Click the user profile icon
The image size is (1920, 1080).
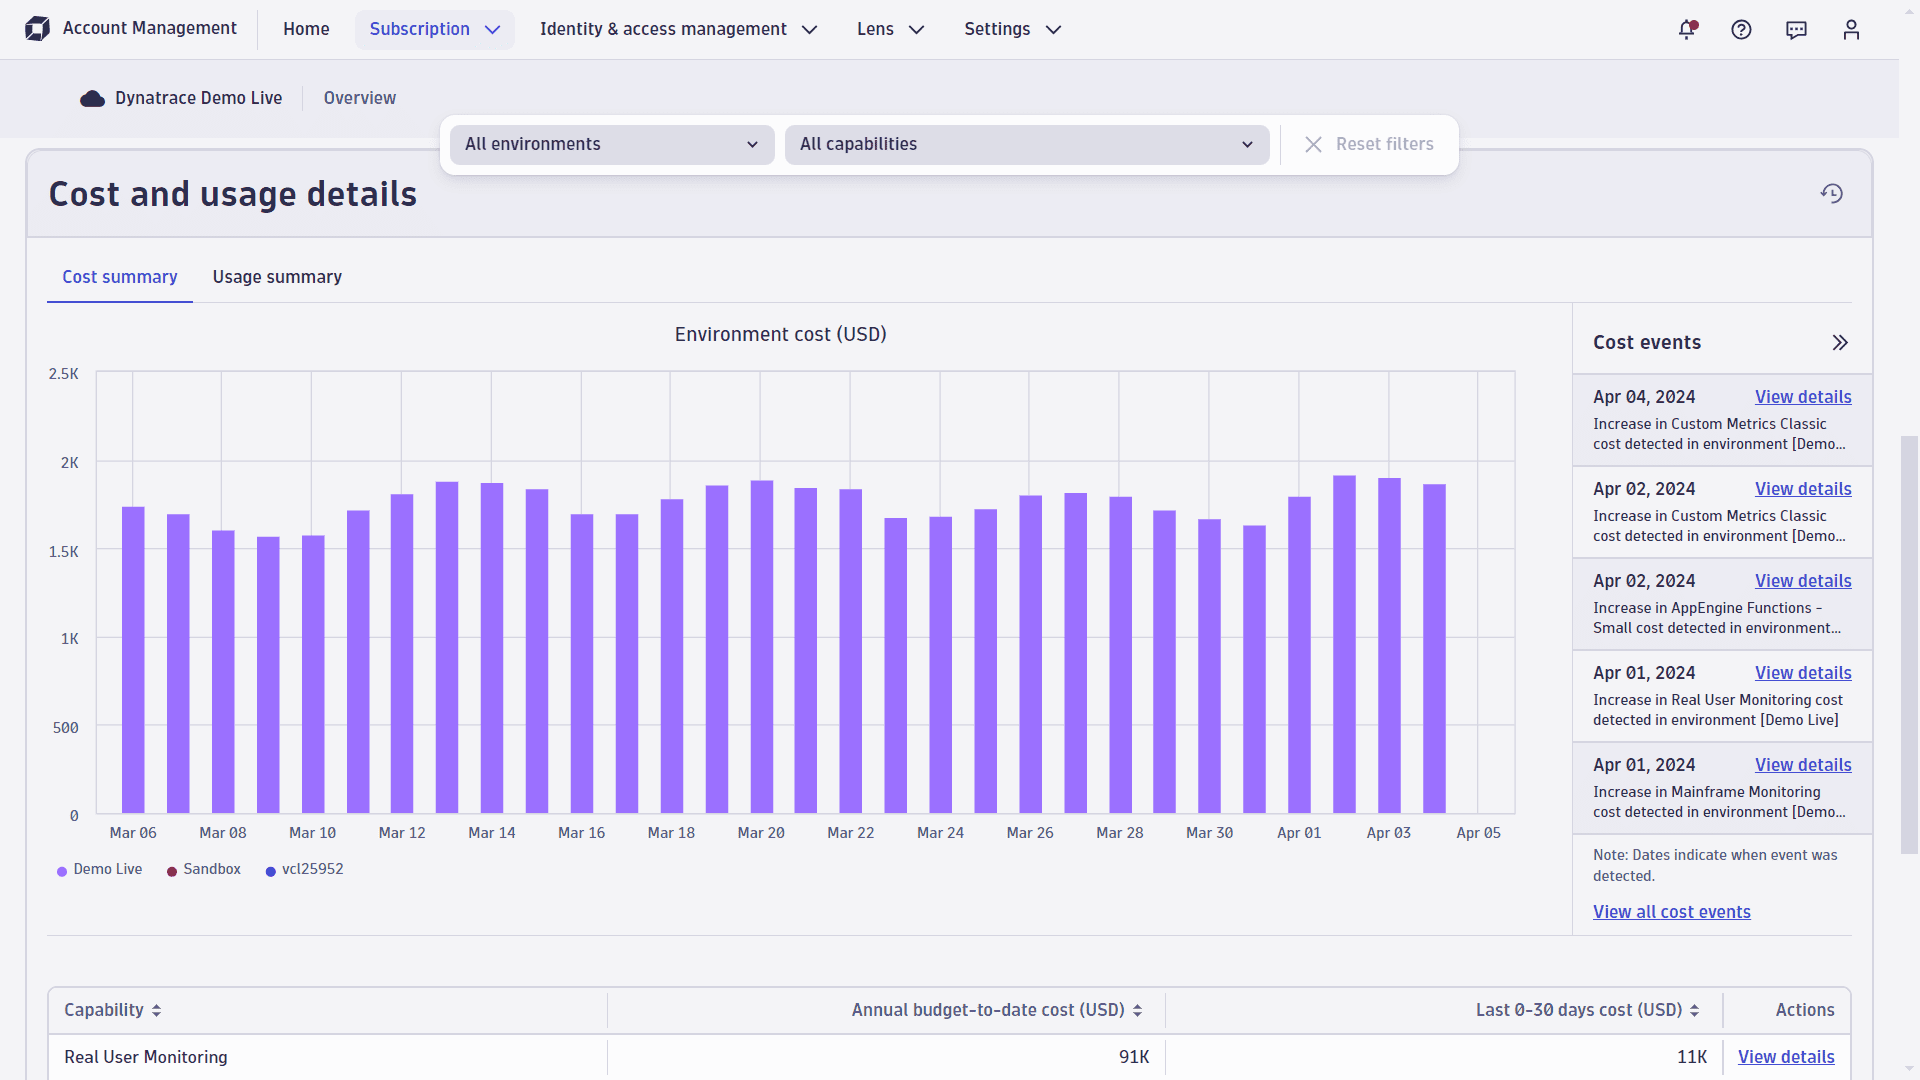coord(1851,29)
